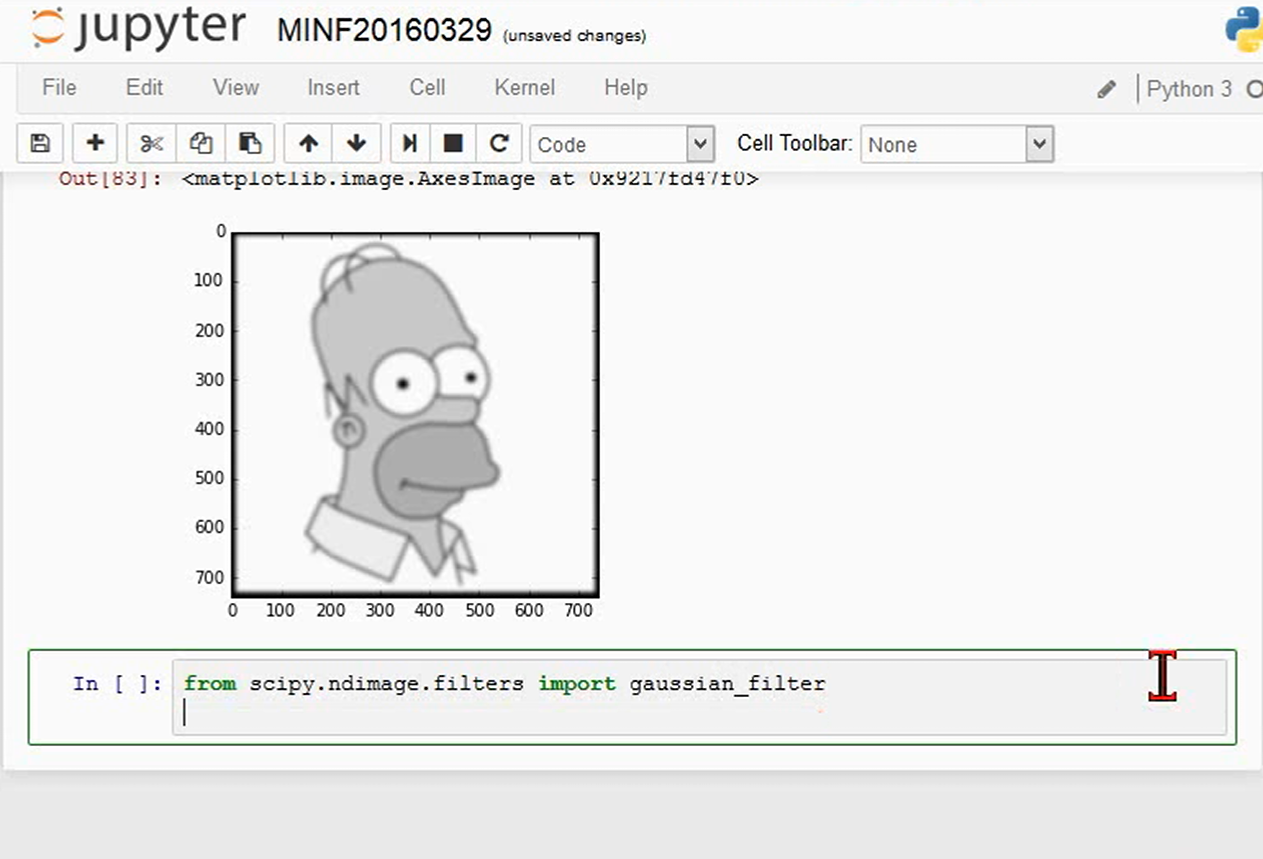The image size is (1263, 859).
Task: Click the Jupyter logo link
Action: [x=138, y=28]
